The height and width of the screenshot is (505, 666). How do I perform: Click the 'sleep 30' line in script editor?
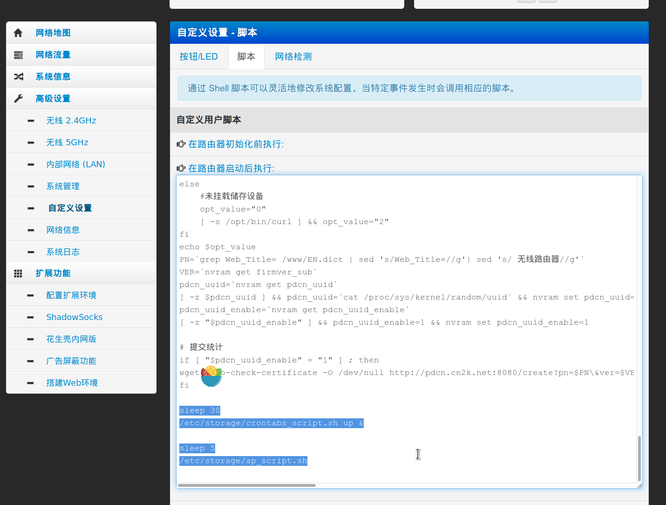(x=200, y=411)
